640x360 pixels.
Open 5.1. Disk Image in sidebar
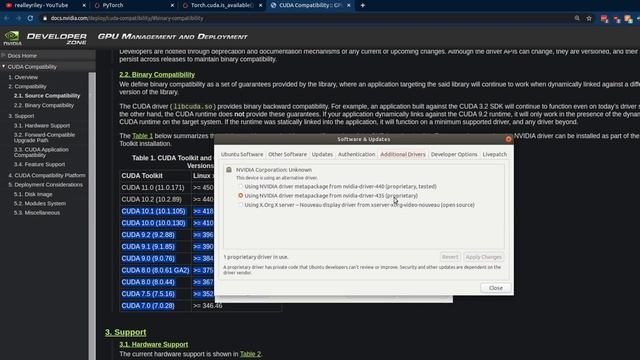(x=33, y=195)
